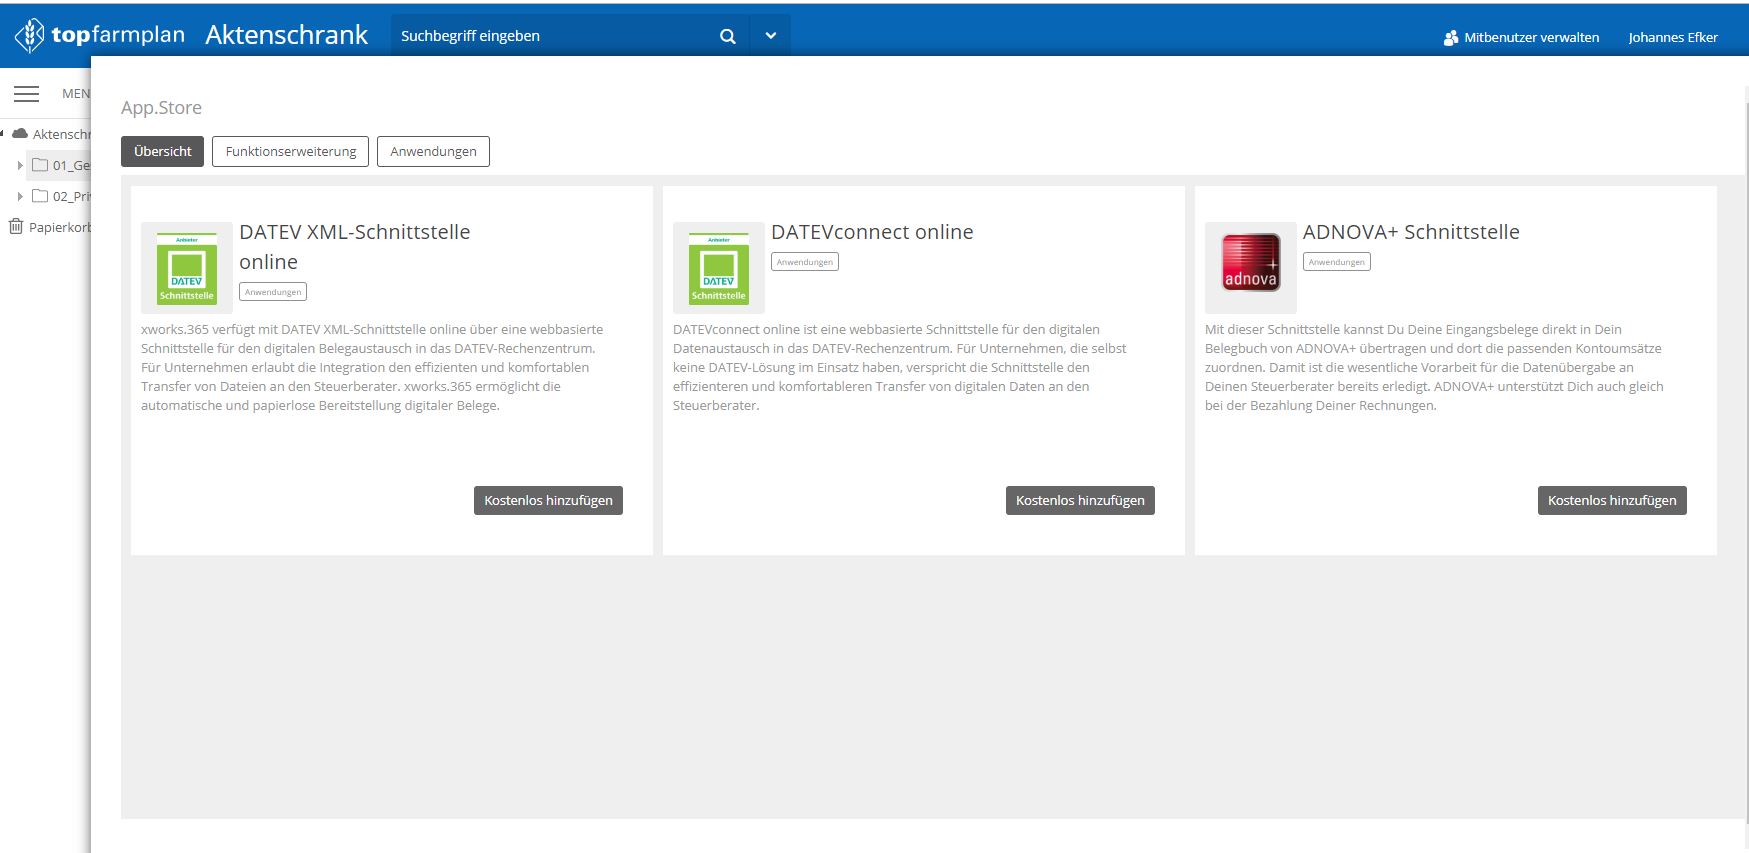
Task: Select the Aktenschrank cloud icon
Action: (x=20, y=133)
